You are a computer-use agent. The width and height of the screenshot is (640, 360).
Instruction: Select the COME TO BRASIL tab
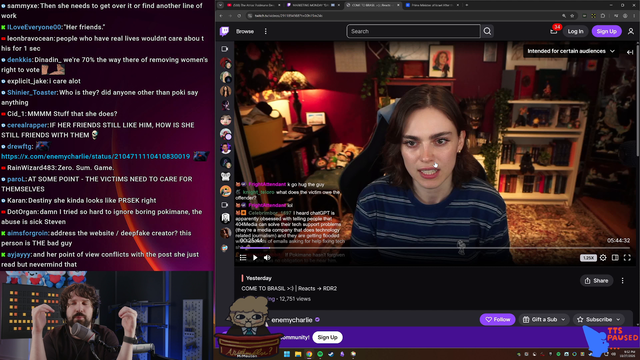[x=372, y=5]
